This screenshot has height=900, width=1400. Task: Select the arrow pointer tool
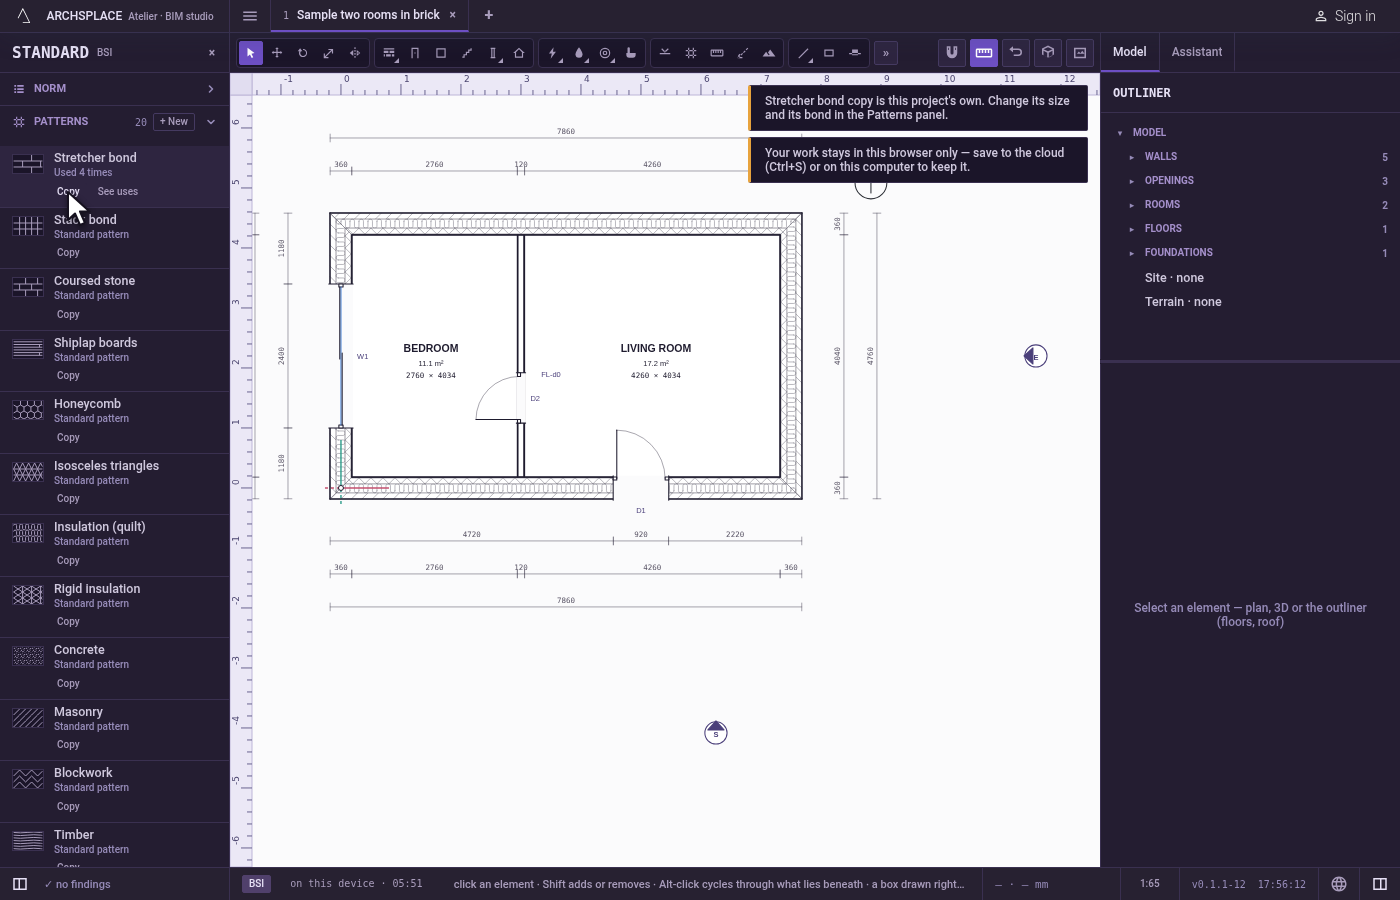(251, 53)
